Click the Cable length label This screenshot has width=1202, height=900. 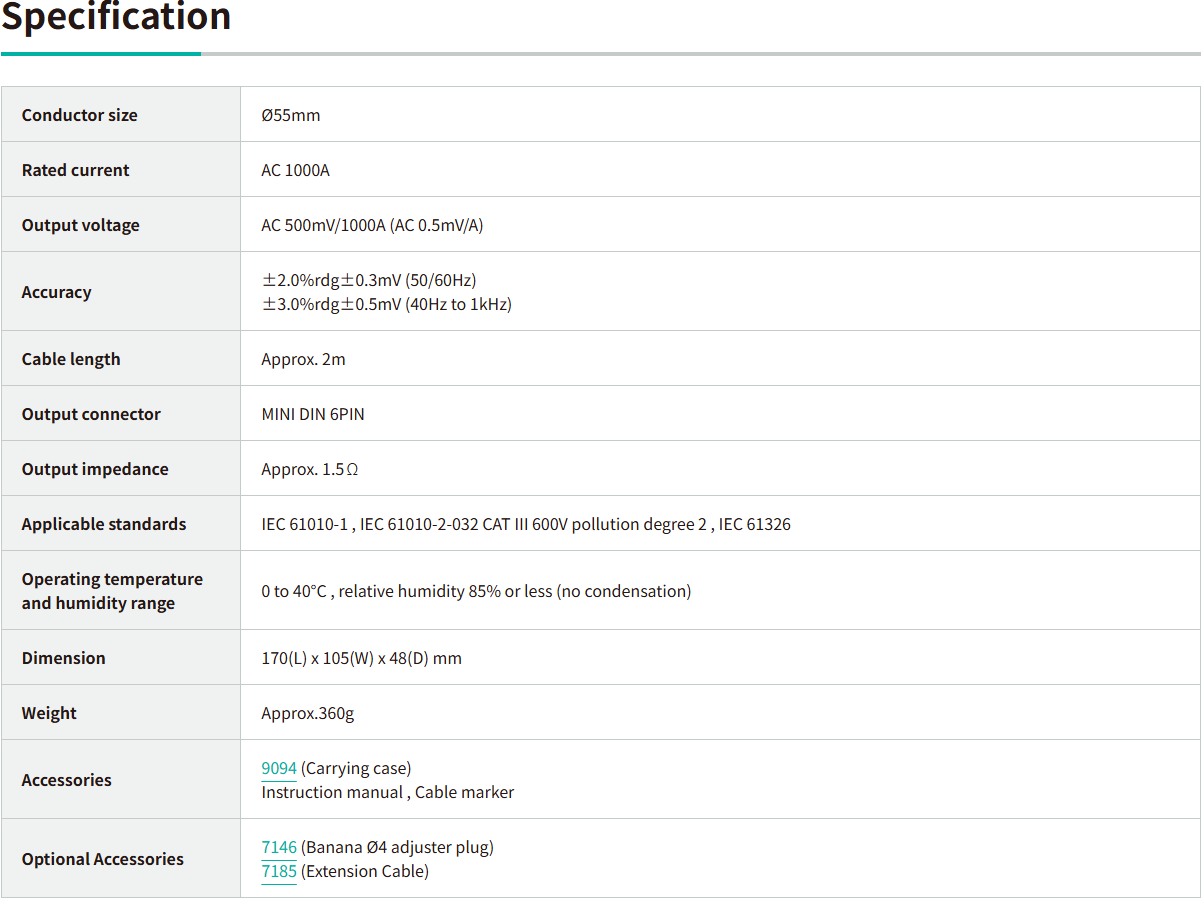point(71,359)
